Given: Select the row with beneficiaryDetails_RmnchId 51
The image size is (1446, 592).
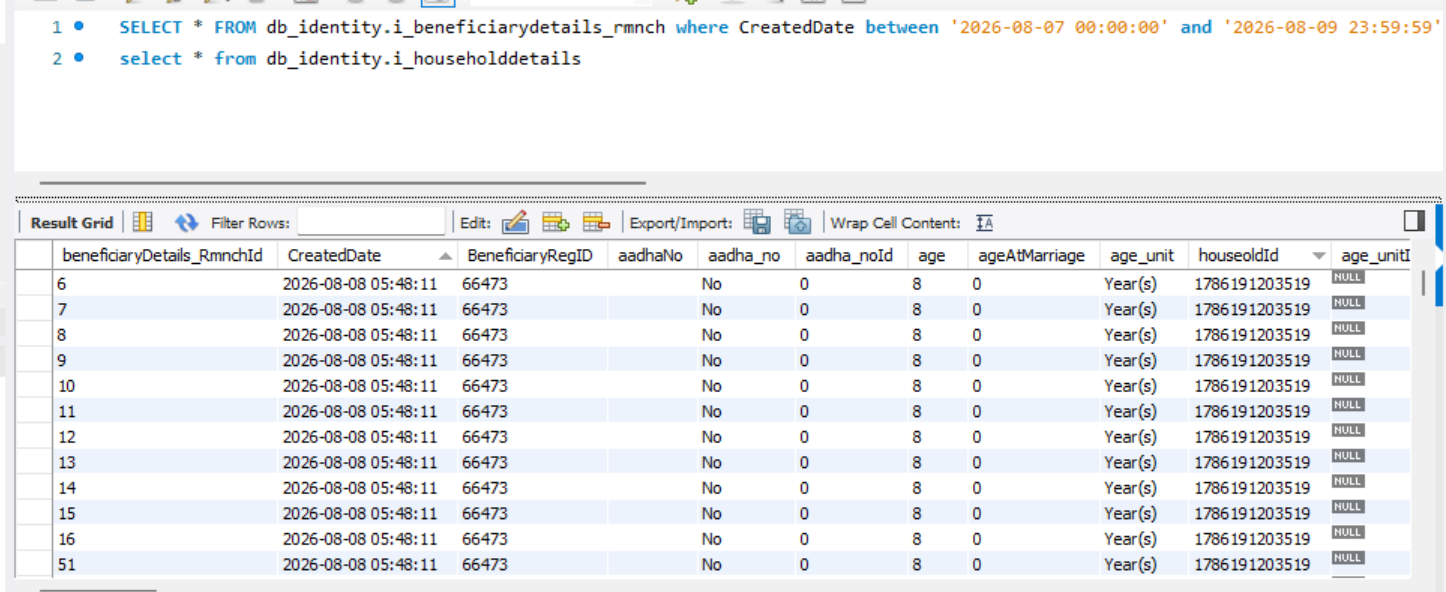Looking at the screenshot, I should (730, 564).
